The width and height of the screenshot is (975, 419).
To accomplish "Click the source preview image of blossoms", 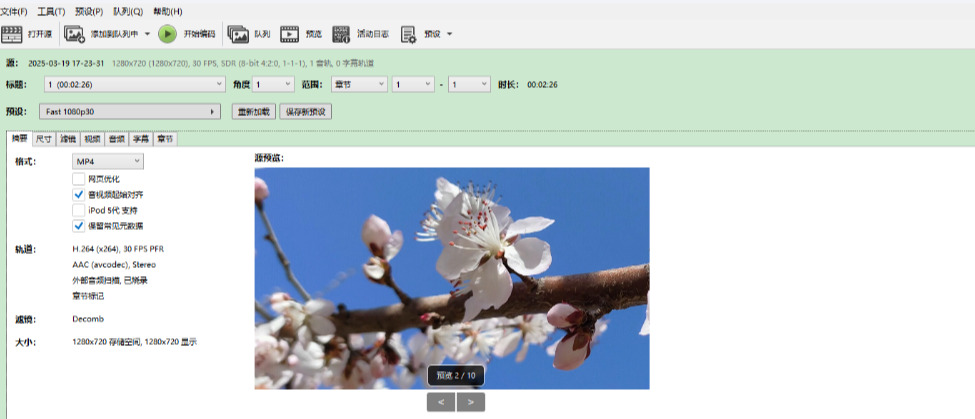I will pos(452,279).
